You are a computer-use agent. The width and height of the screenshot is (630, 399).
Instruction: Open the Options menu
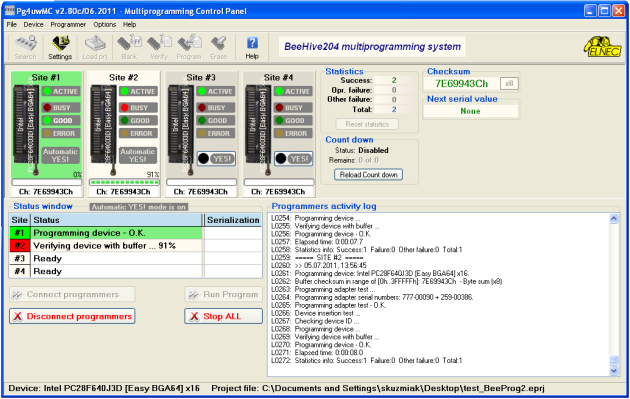(104, 25)
